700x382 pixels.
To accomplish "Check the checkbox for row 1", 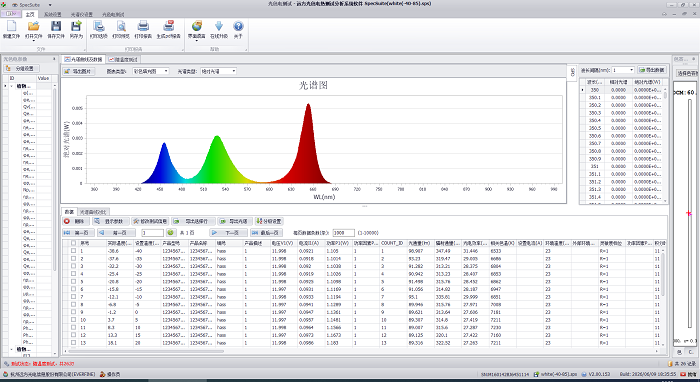I will [x=73, y=251].
